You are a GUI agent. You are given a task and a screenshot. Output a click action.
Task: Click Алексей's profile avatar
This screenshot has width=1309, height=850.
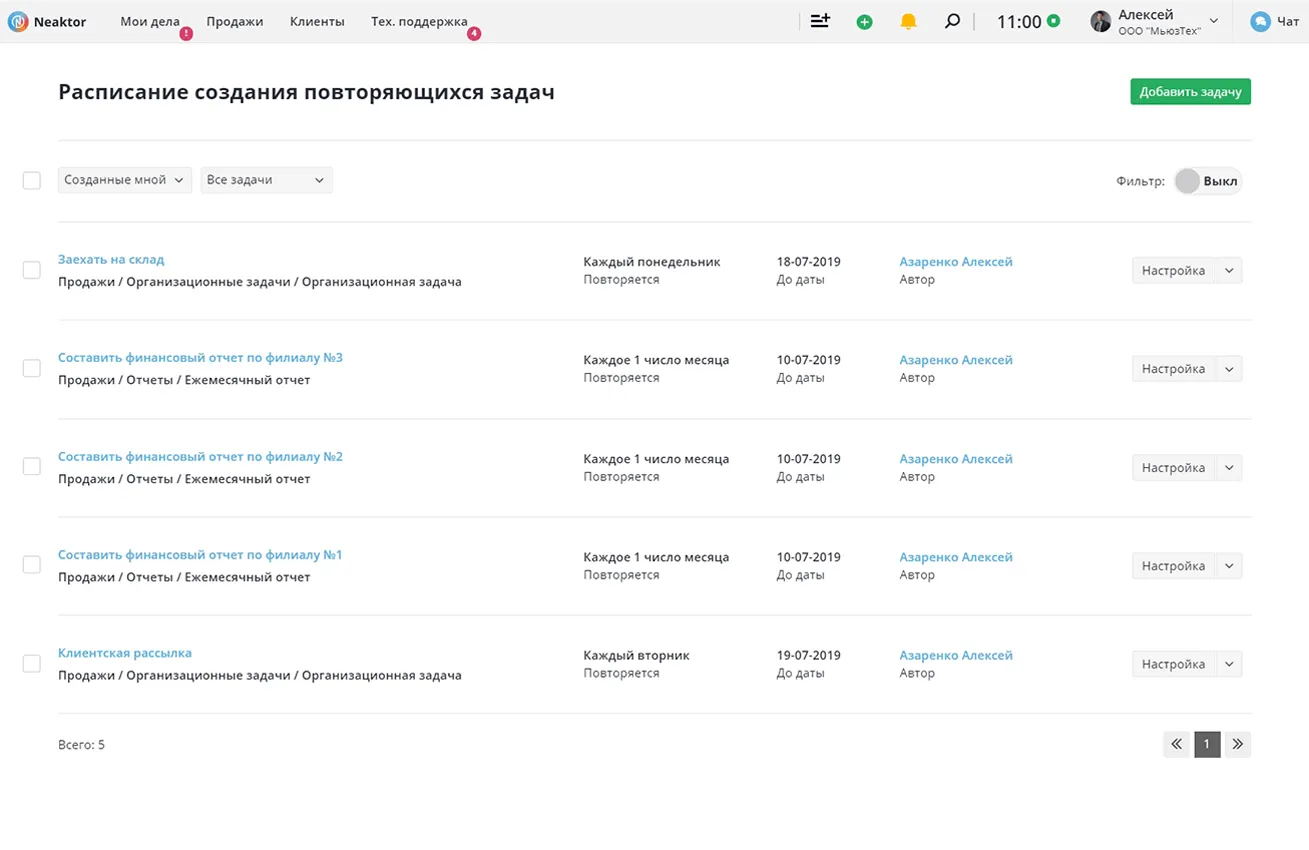click(1100, 21)
